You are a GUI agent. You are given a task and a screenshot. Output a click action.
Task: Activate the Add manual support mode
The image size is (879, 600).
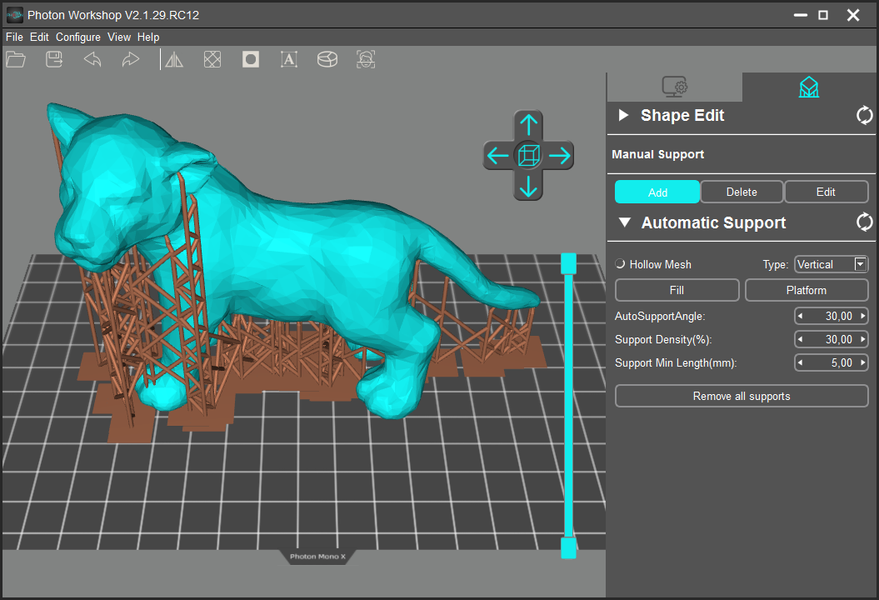coord(657,192)
